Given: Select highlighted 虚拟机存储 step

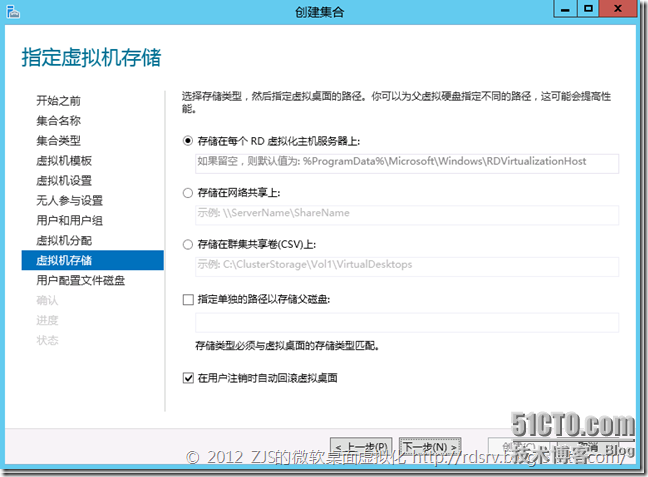Looking at the screenshot, I should tap(93, 260).
